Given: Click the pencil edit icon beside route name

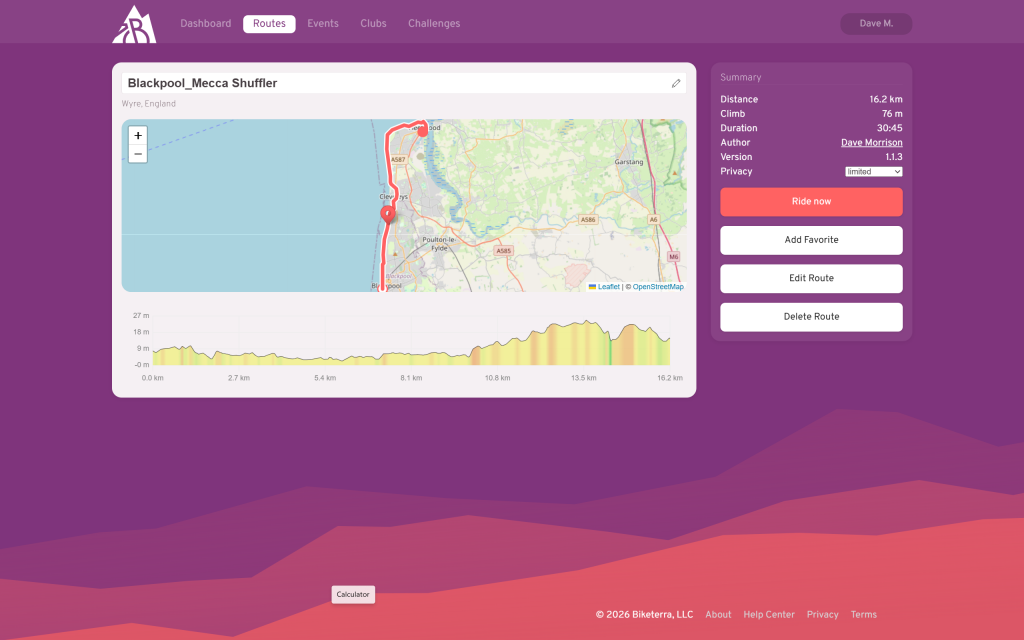Looking at the screenshot, I should coord(676,83).
